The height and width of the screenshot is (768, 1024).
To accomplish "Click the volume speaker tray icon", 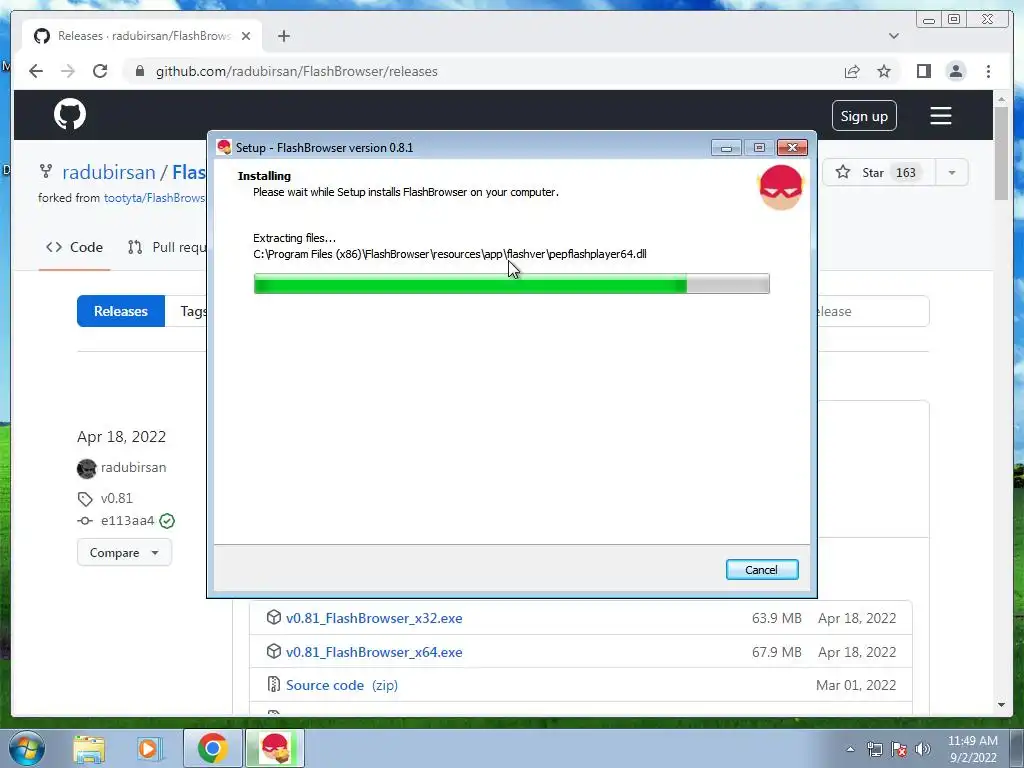I will 922,749.
